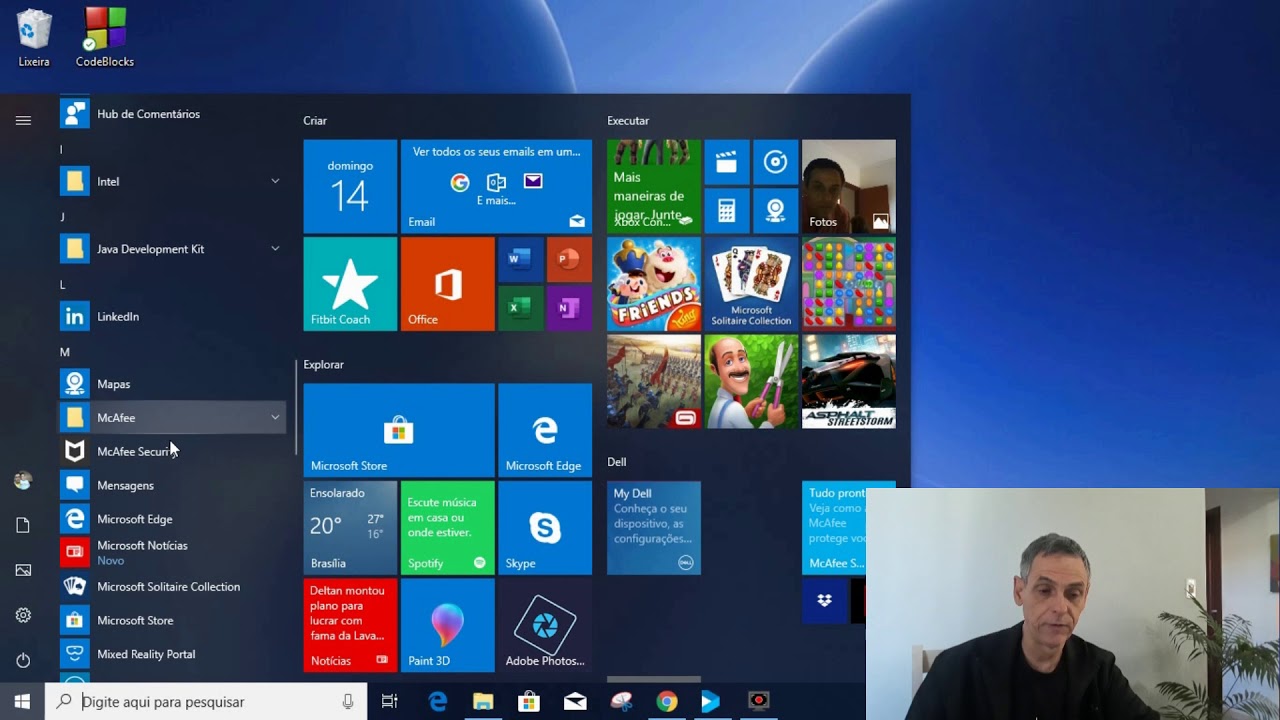Expand the Java Development Kit folder
The image size is (1280, 720).
point(172,249)
